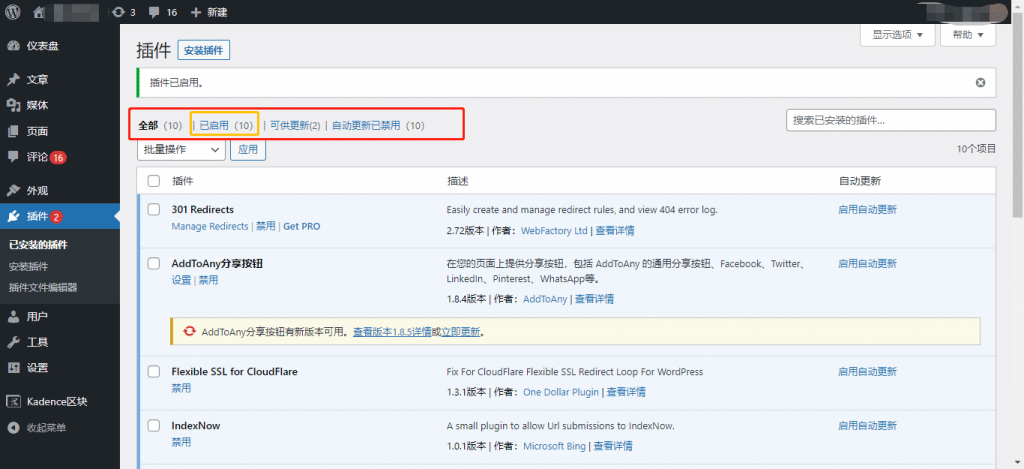Open 设置 link under AddToAny
This screenshot has height=469, width=1024.
point(182,280)
